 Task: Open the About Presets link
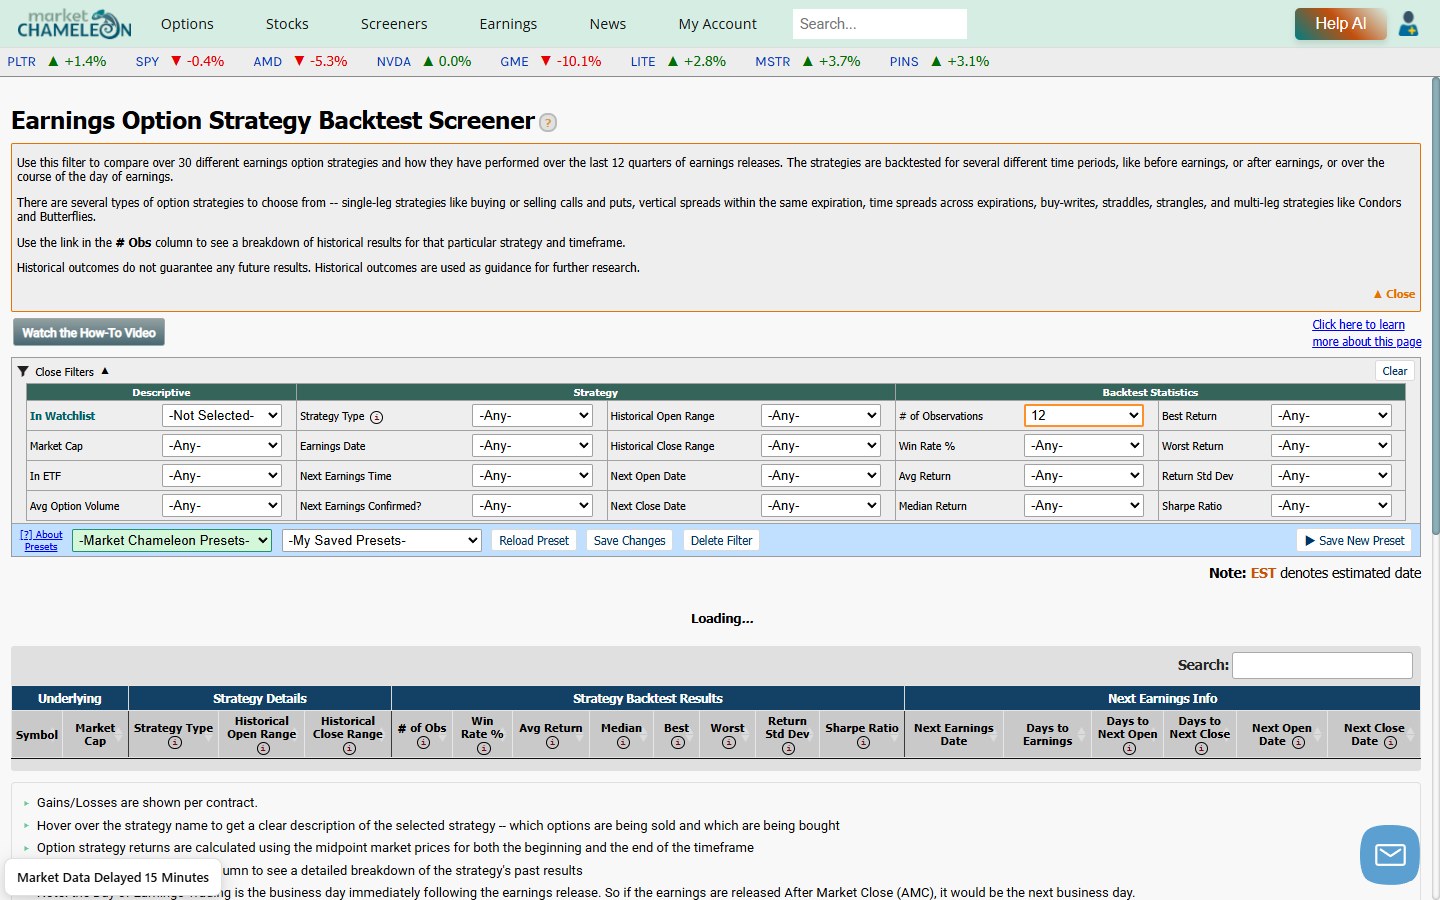41,541
